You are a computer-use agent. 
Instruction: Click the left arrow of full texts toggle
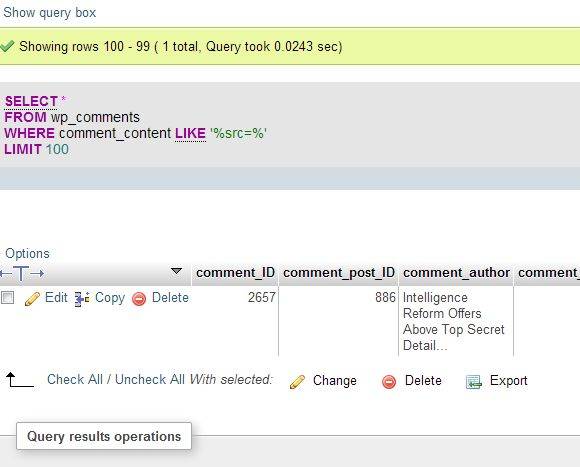tap(6, 274)
